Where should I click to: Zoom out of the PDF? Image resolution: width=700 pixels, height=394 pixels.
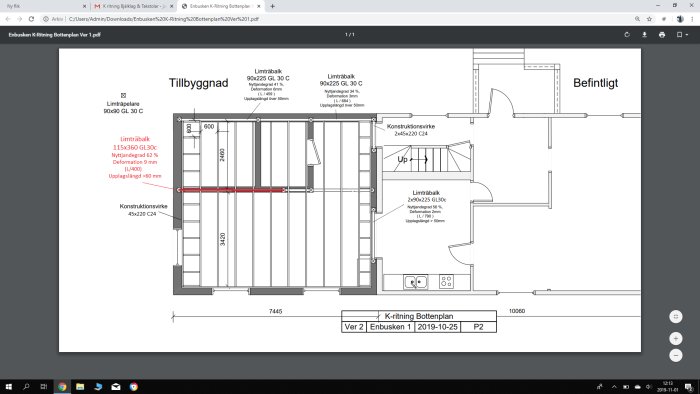pos(675,355)
